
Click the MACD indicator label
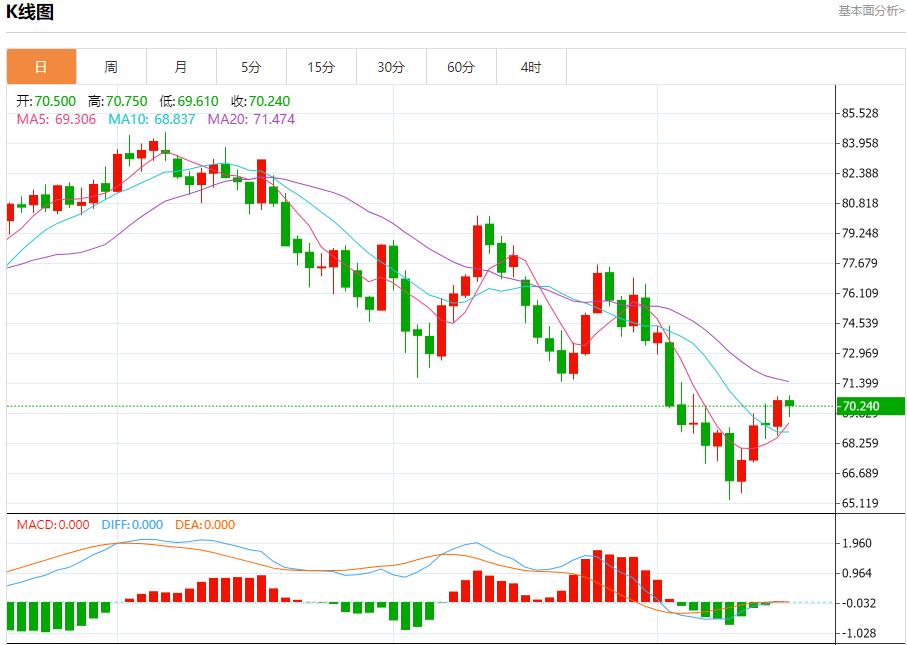pos(52,524)
